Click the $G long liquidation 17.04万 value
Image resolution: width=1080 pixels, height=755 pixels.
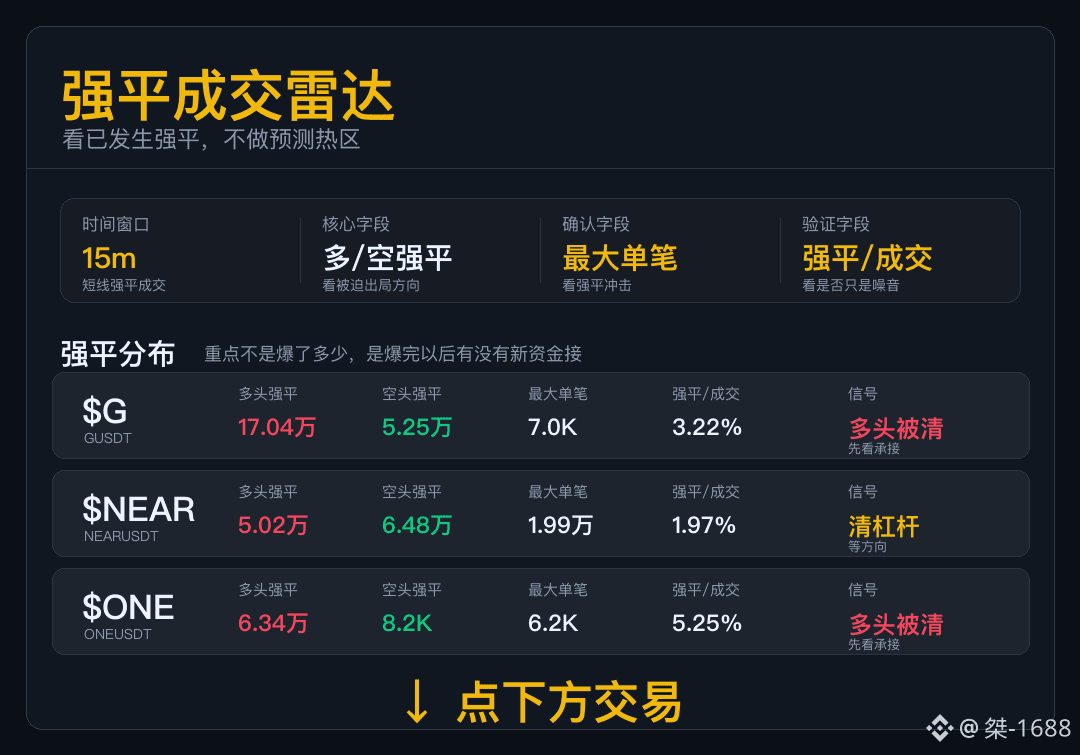[277, 427]
